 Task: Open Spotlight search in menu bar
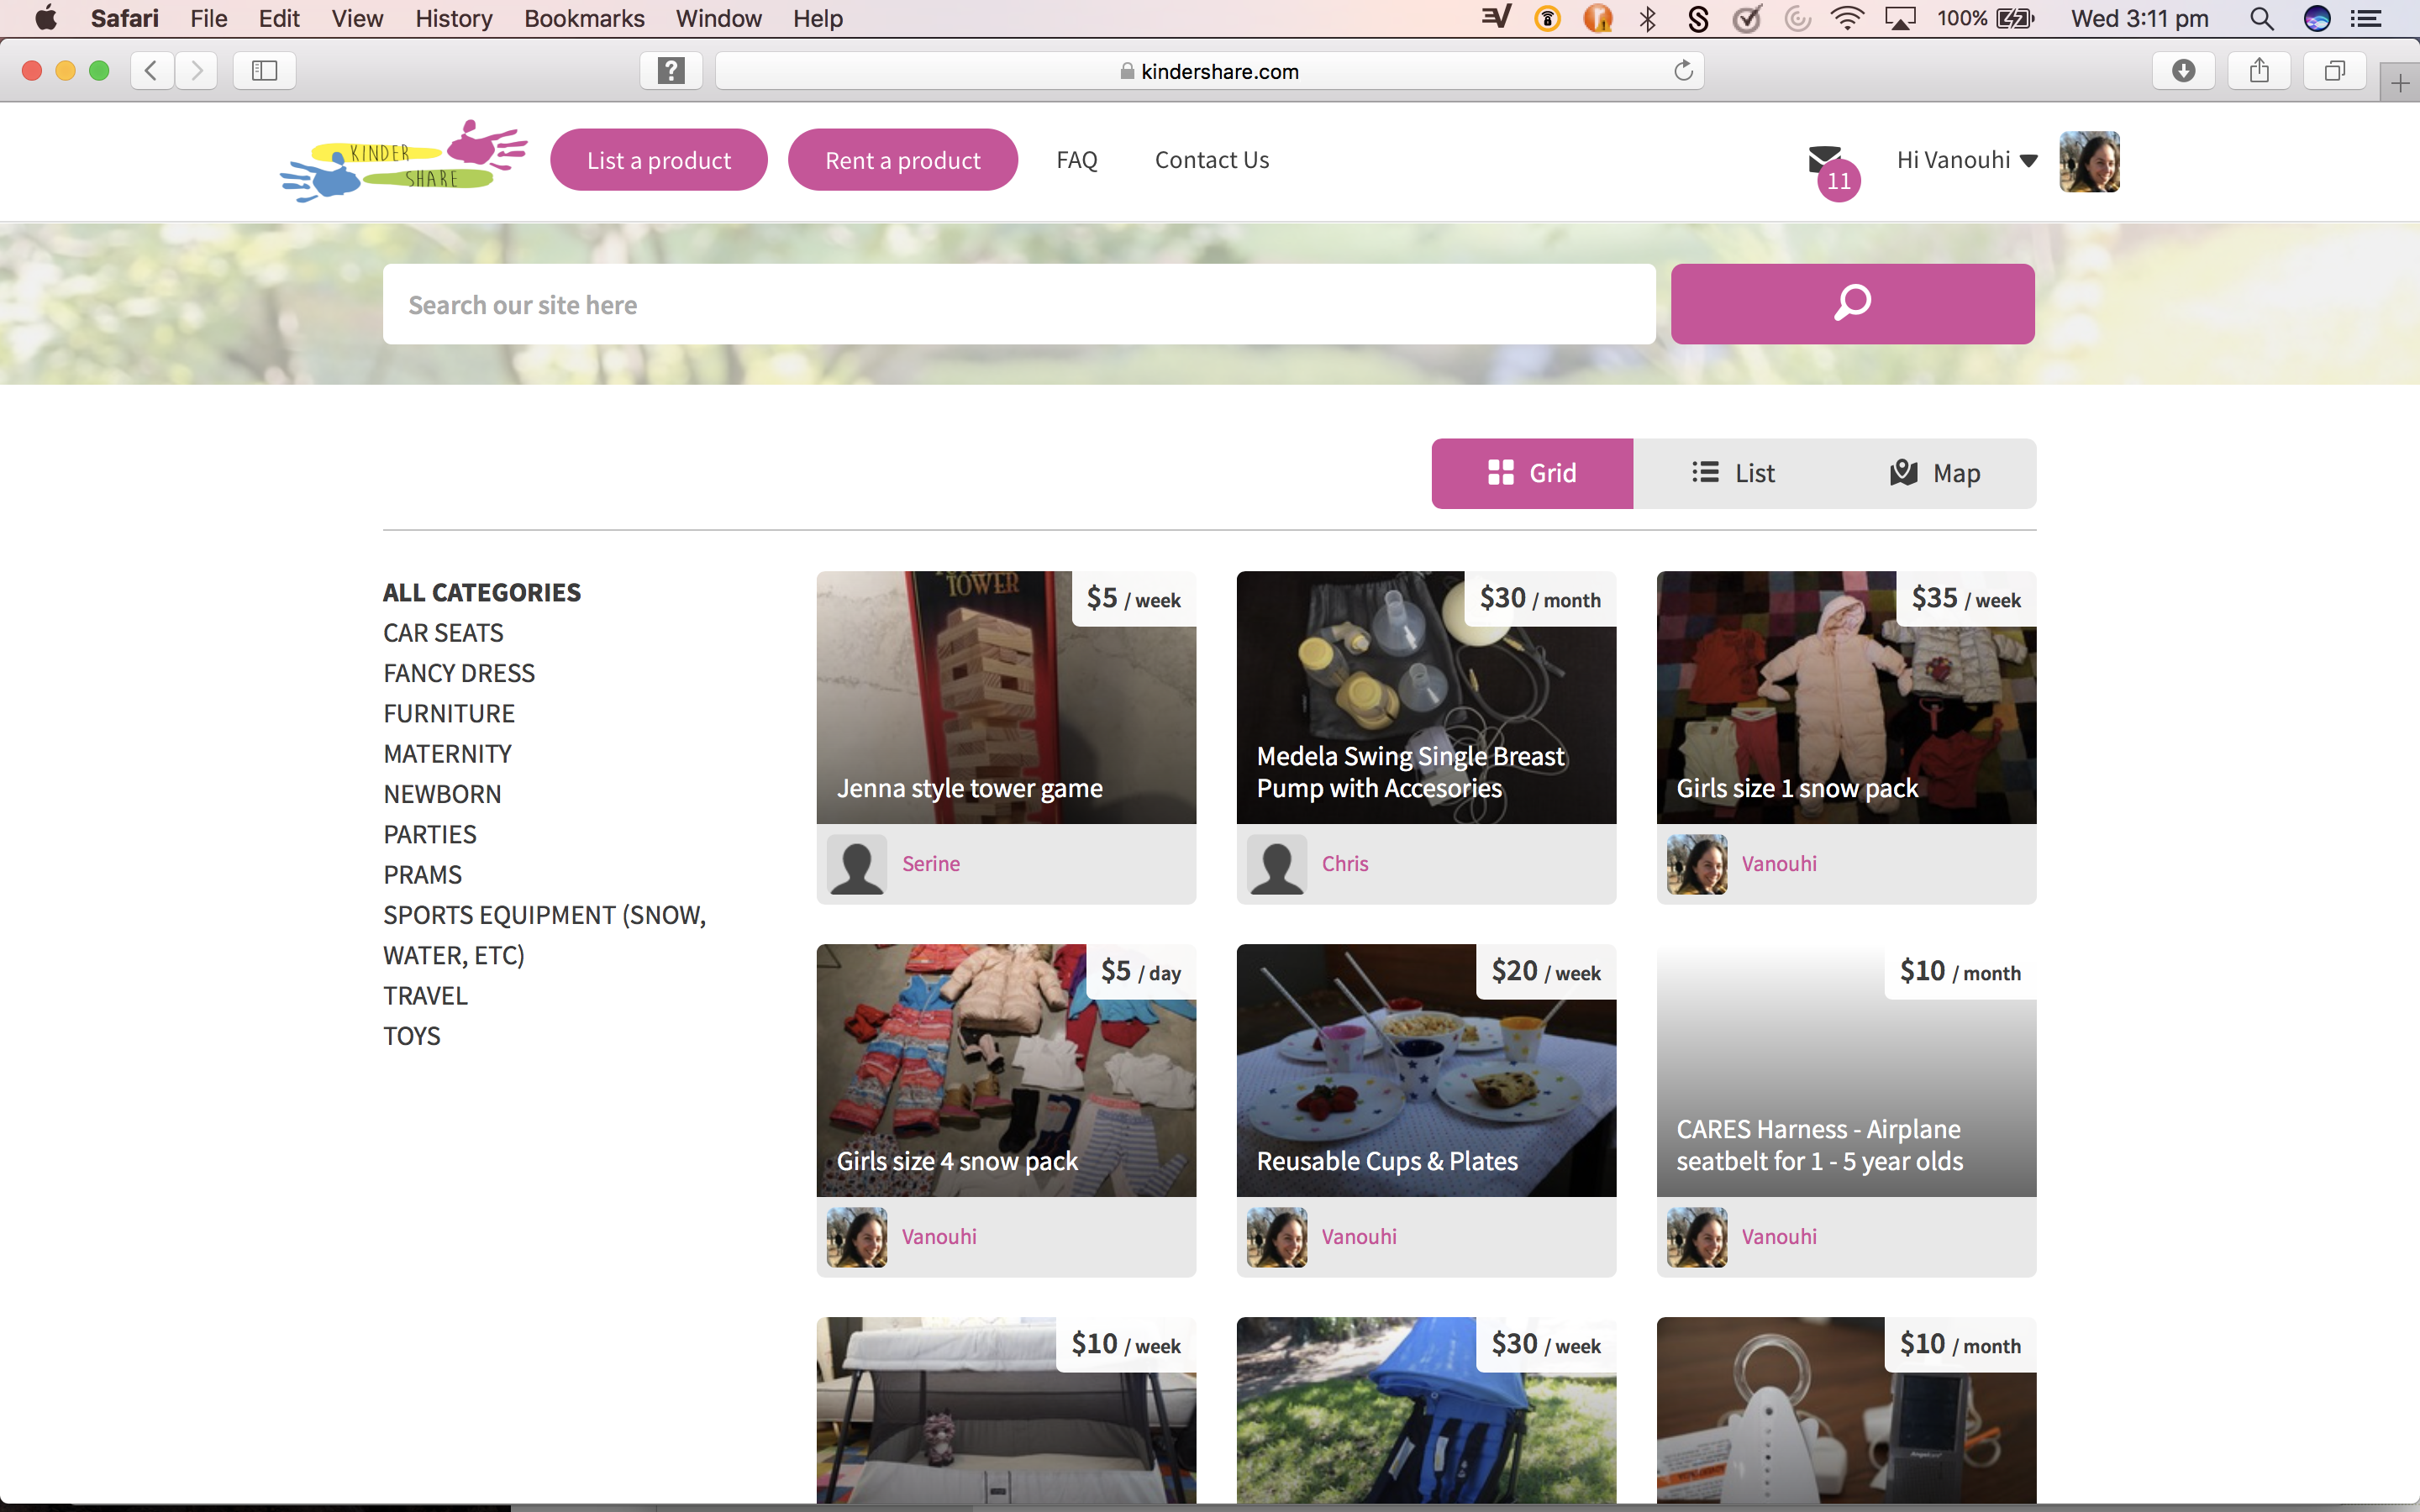[x=2262, y=18]
